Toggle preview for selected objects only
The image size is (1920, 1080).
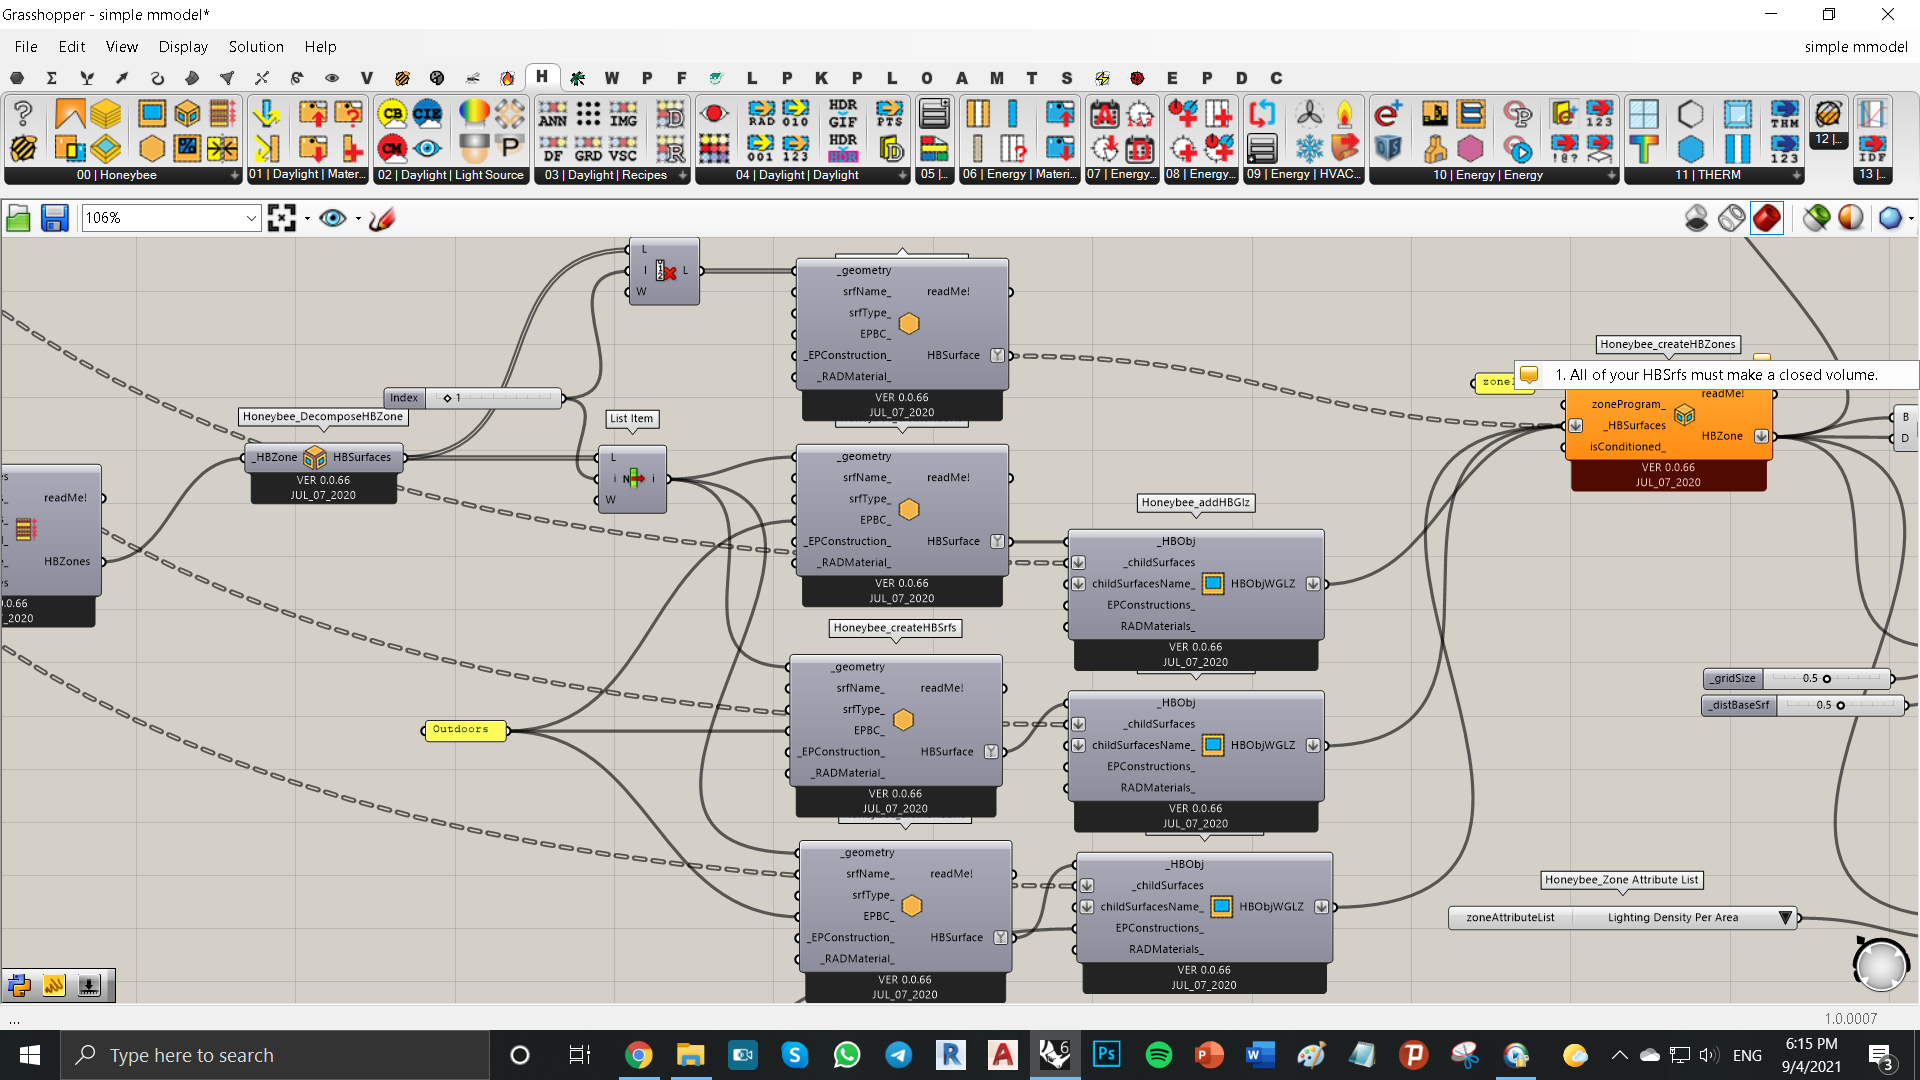1816,218
